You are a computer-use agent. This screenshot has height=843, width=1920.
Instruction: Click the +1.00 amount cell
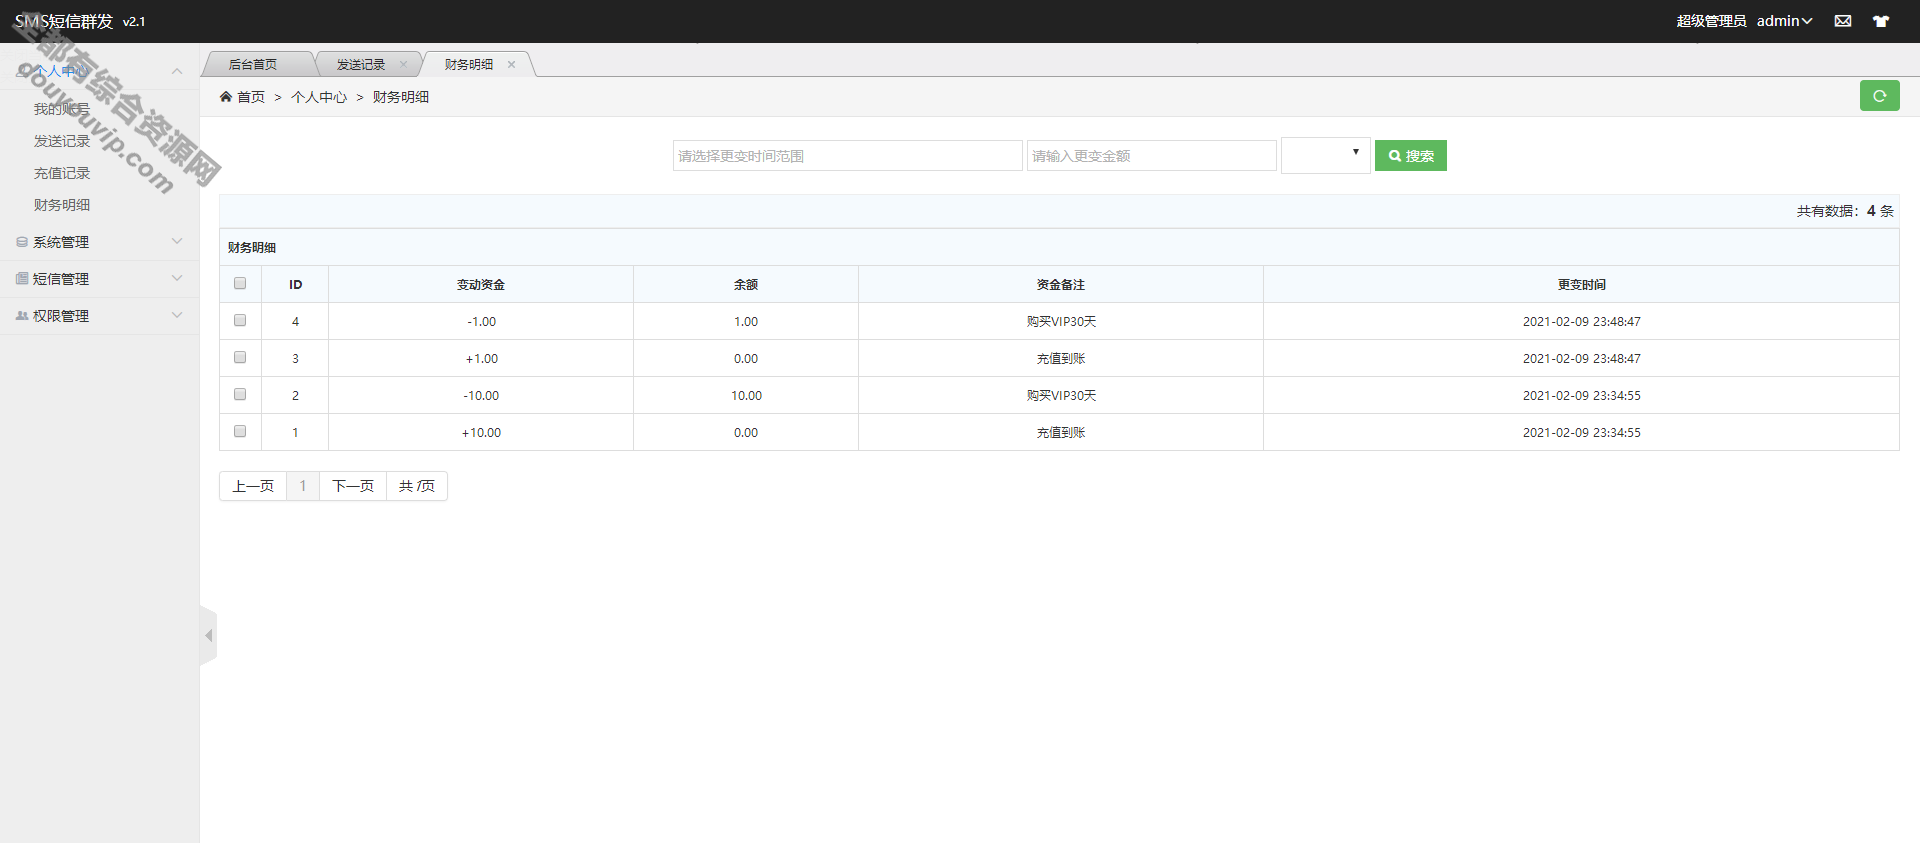481,359
